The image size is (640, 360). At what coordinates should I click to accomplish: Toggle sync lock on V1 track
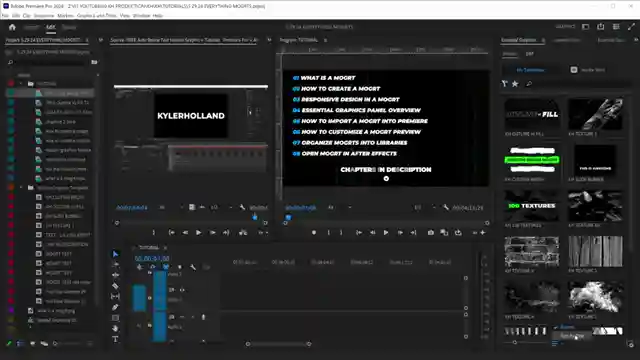tap(172, 290)
